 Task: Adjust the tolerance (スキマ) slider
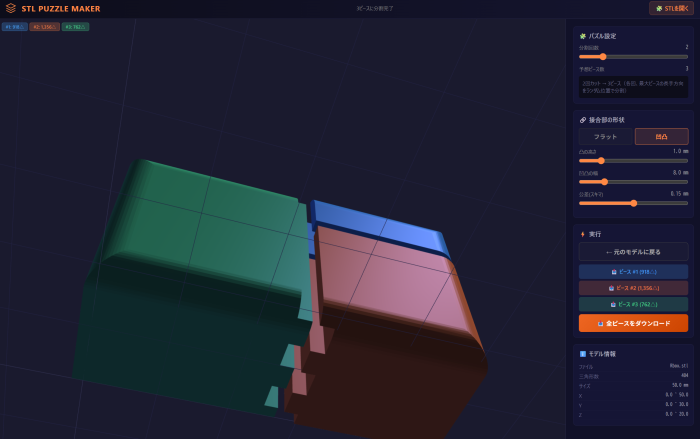click(634, 203)
